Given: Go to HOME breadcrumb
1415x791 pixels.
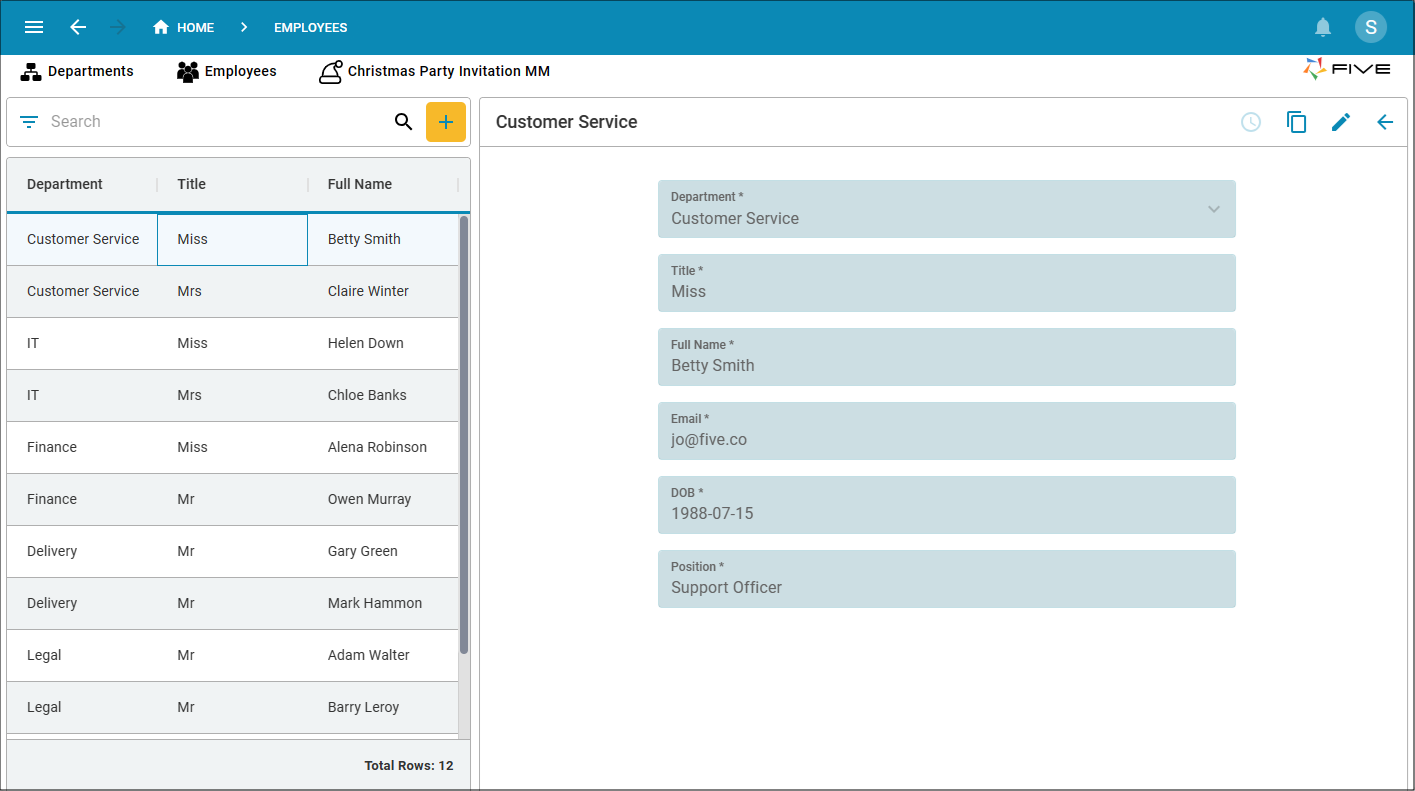Looking at the screenshot, I should [x=183, y=27].
